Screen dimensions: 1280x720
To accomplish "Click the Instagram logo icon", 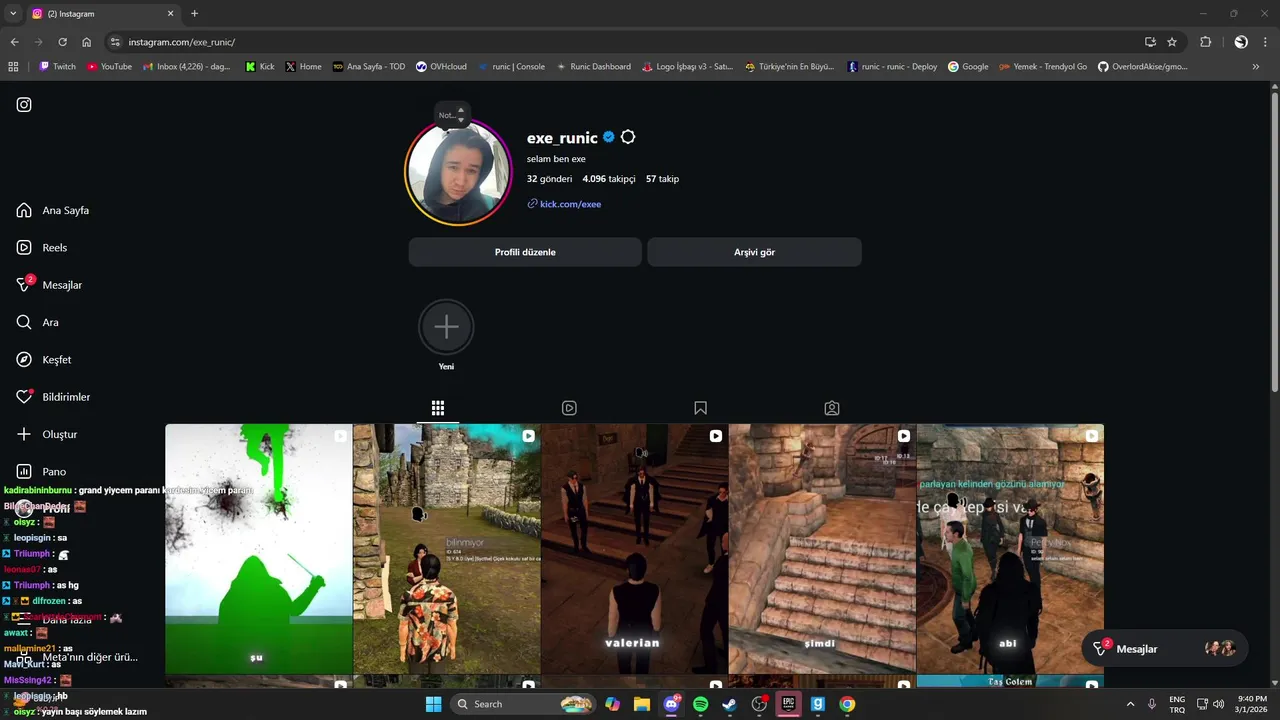I will pyautogui.click(x=24, y=104).
